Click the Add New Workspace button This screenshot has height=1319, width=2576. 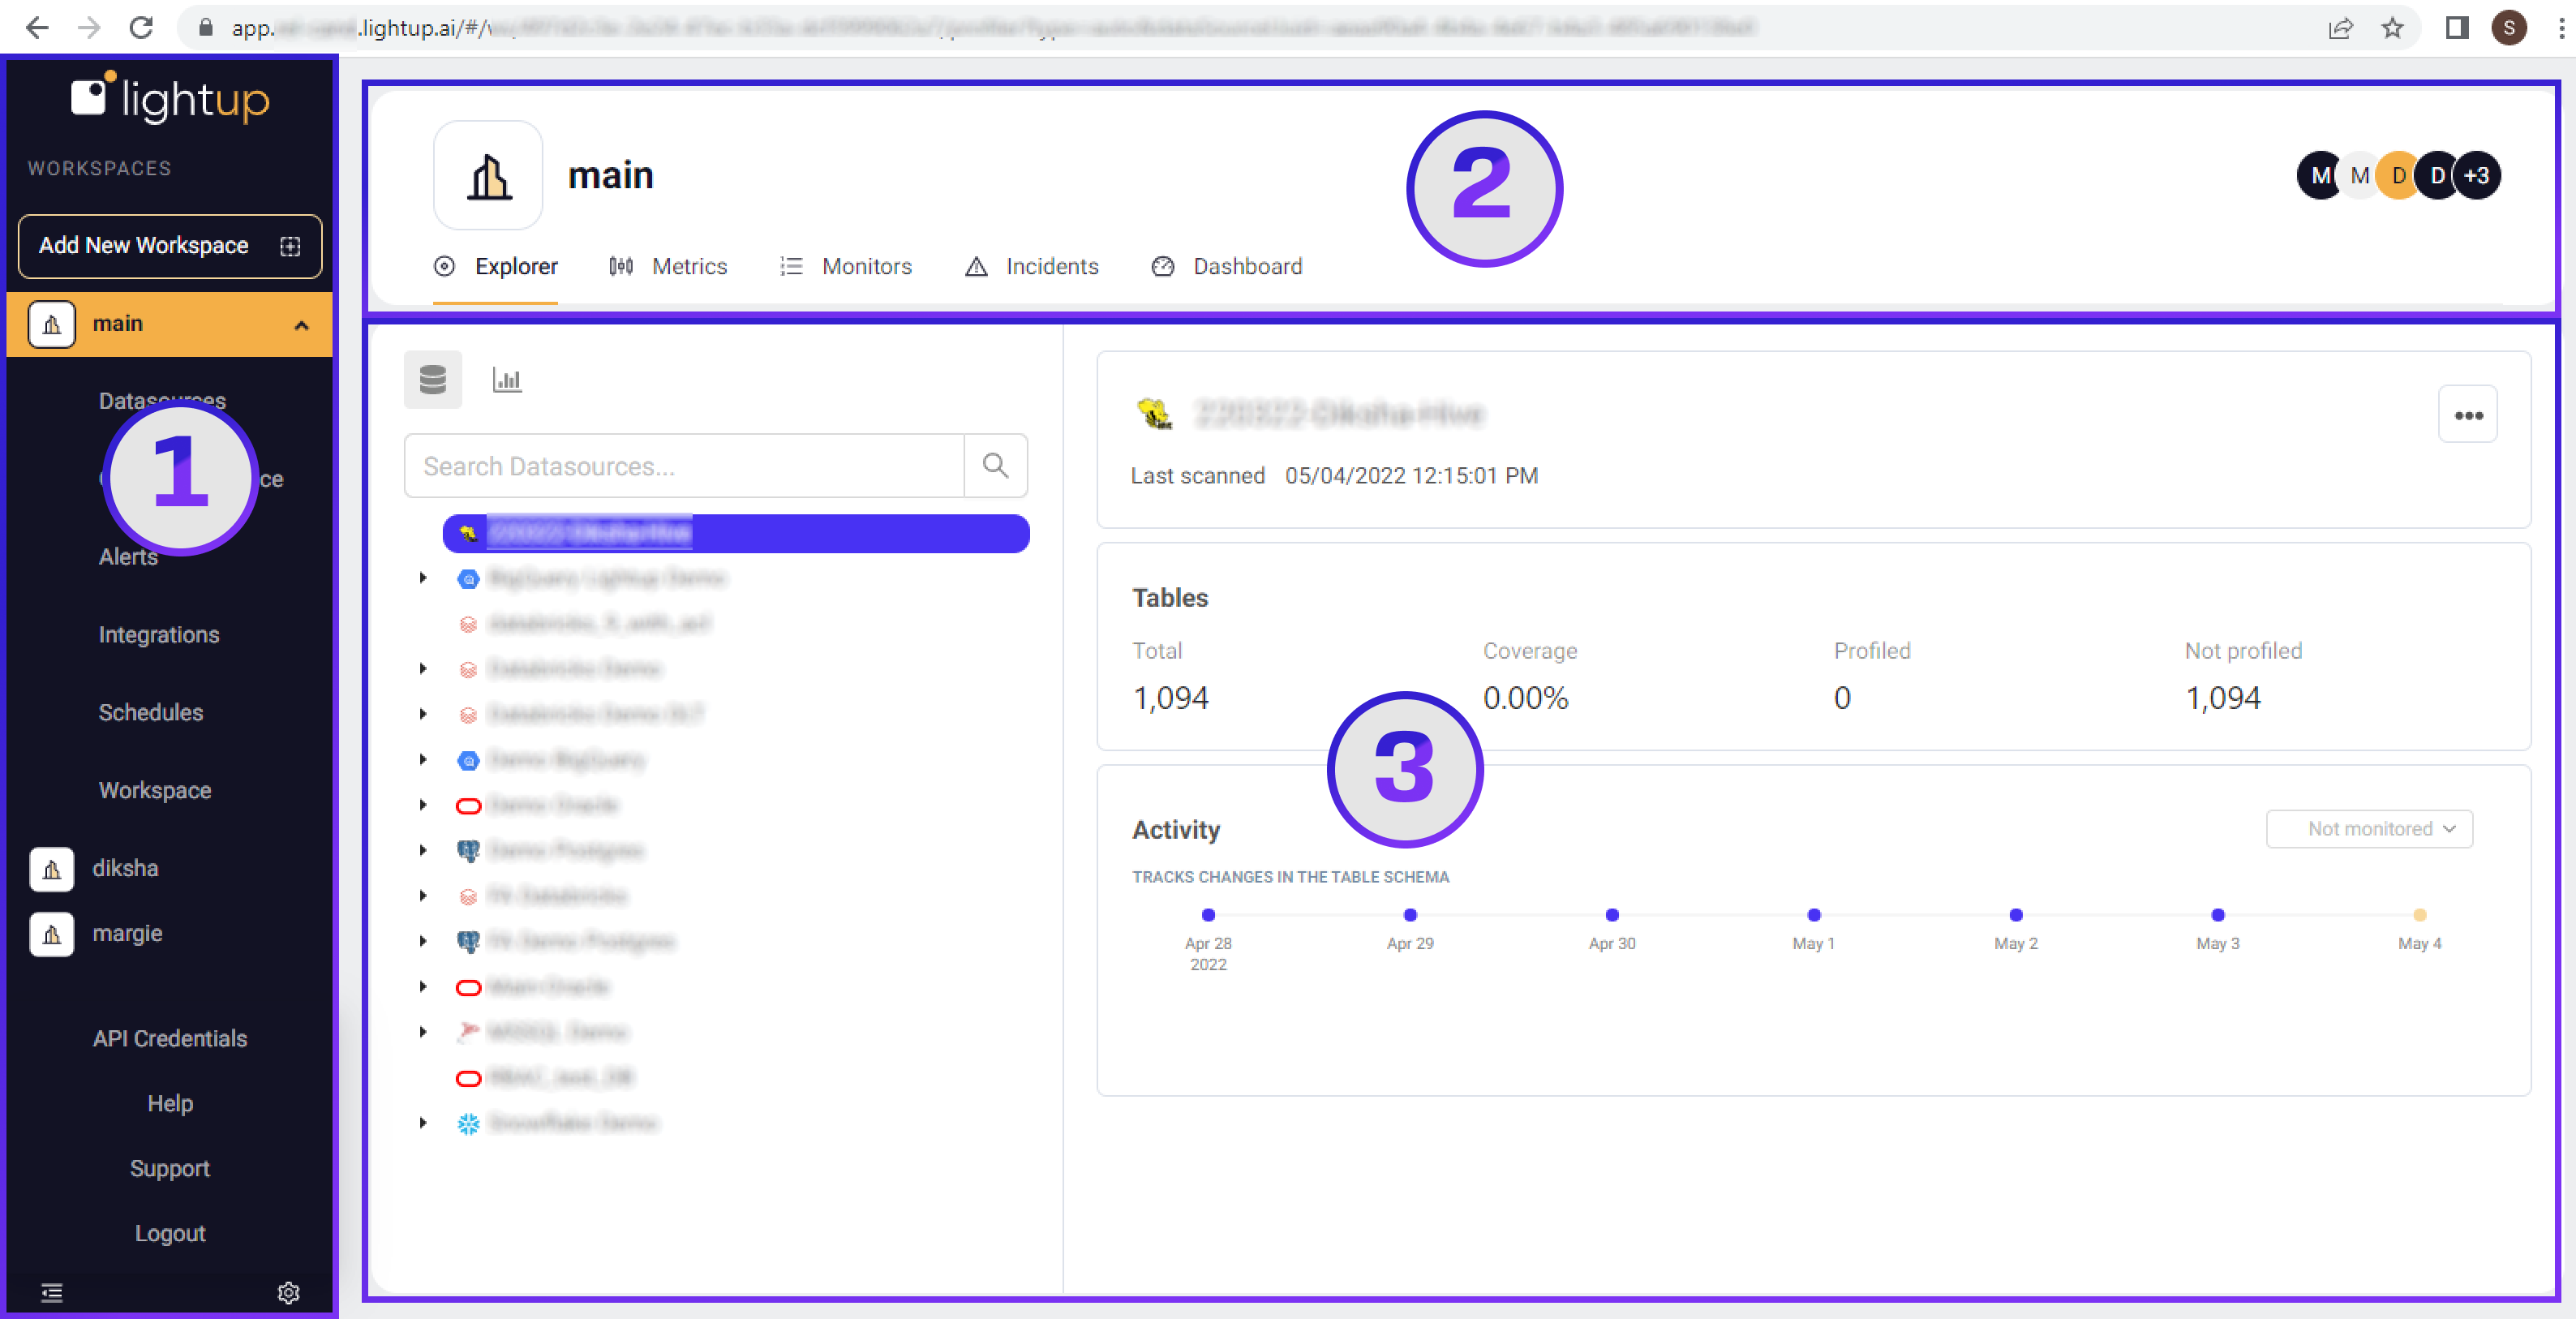[x=169, y=246]
